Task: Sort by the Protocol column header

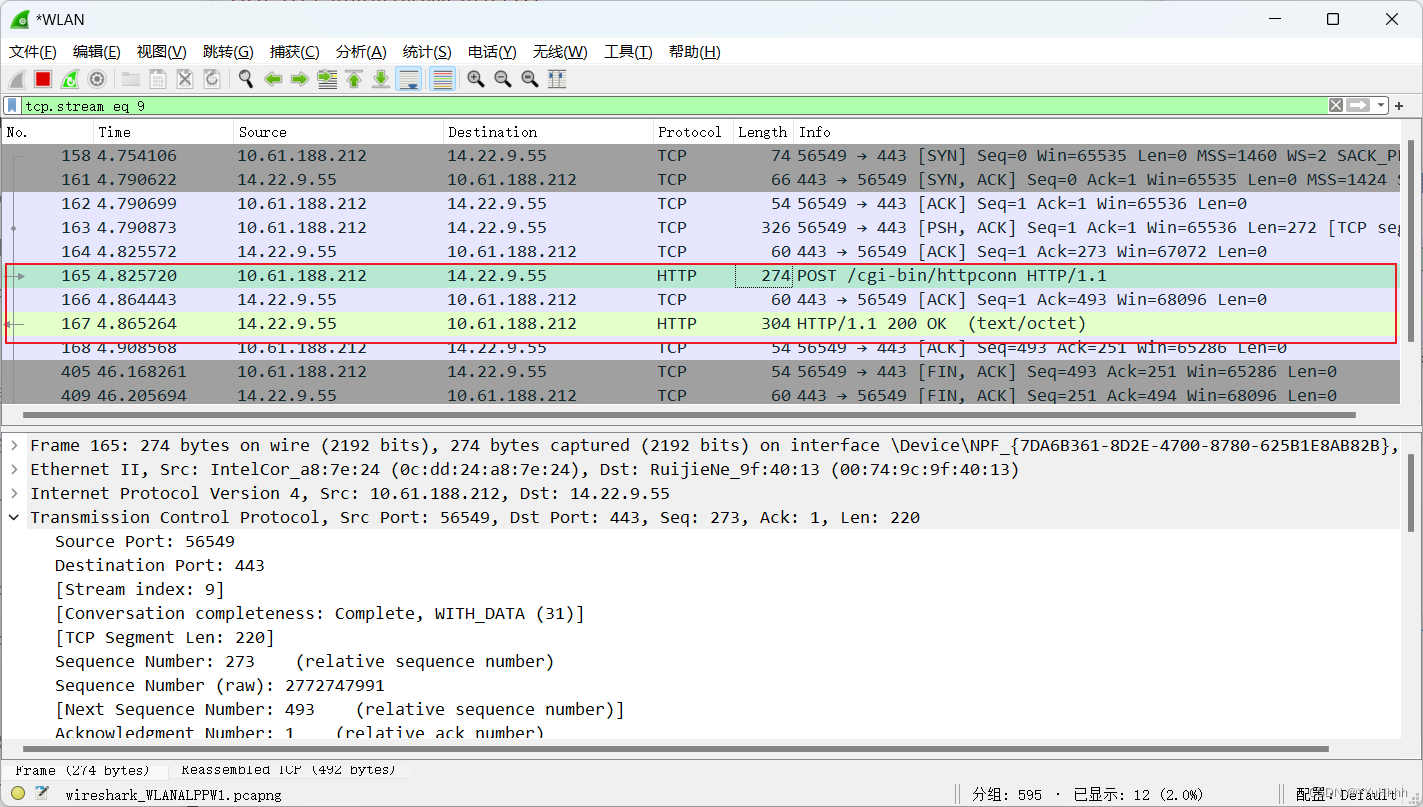Action: [x=693, y=132]
